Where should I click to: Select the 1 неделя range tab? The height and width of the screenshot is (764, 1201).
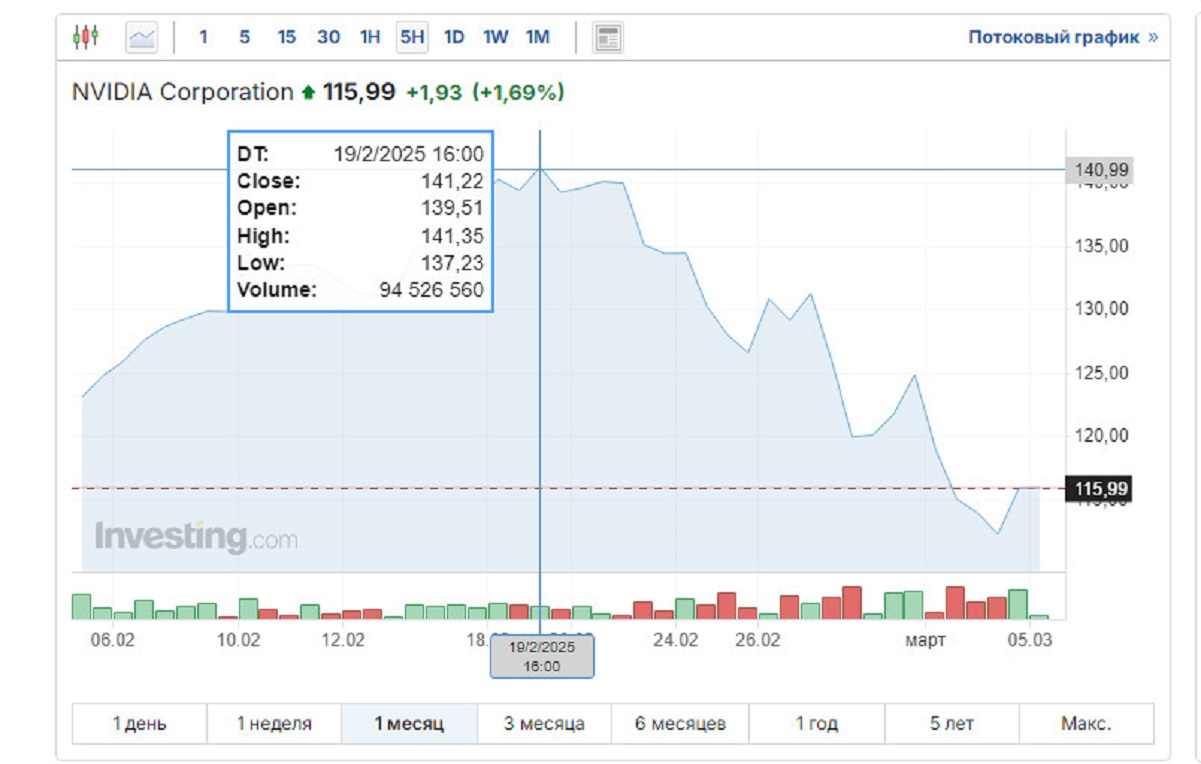(x=274, y=723)
